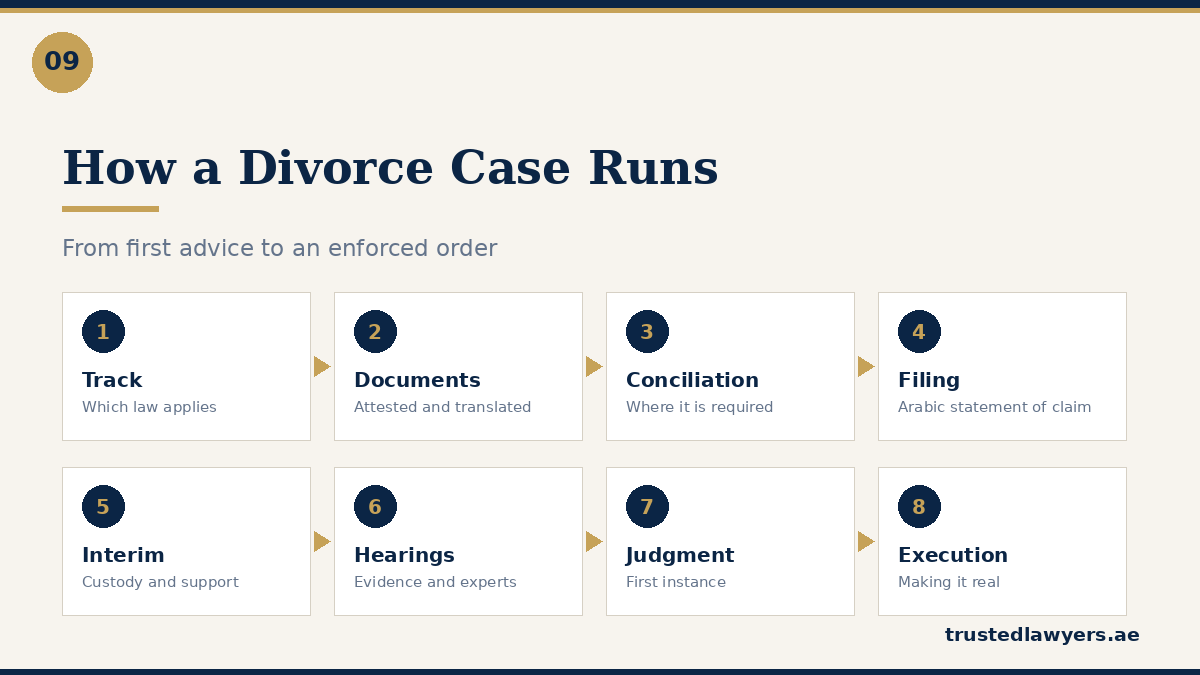Click the 'Hearings' heading
The width and height of the screenshot is (1200, 675).
404,555
